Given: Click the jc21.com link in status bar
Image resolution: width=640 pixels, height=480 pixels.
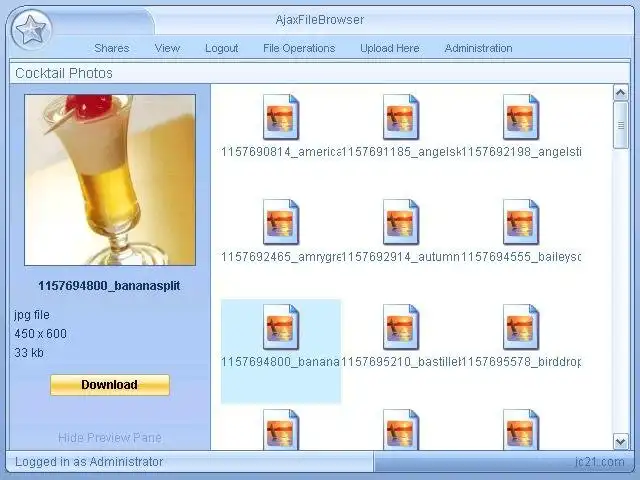Looking at the screenshot, I should [600, 462].
